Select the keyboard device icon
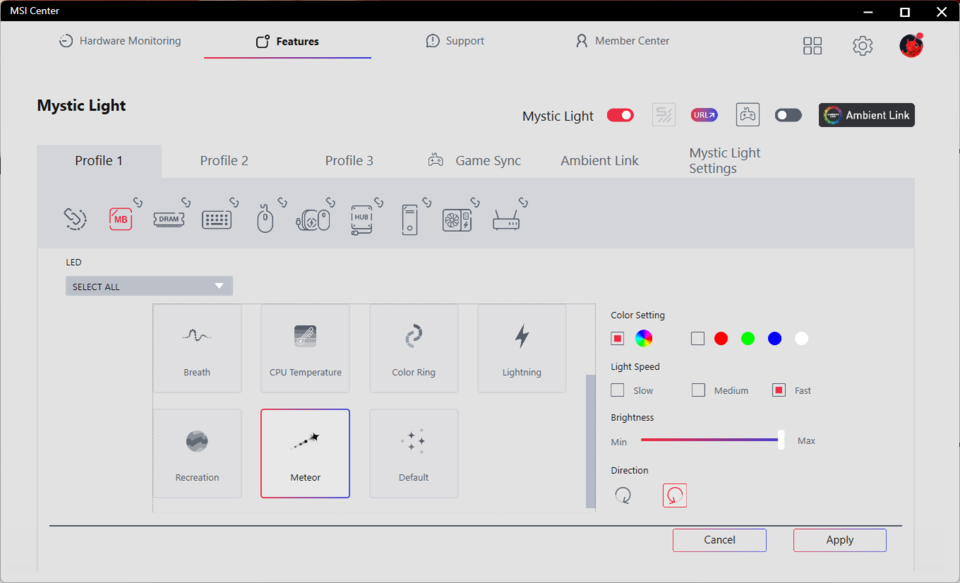Viewport: 960px width, 583px height. point(217,219)
